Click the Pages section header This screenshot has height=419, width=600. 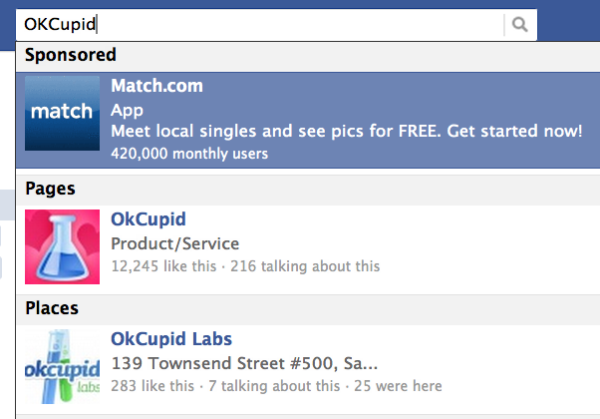tap(50, 188)
